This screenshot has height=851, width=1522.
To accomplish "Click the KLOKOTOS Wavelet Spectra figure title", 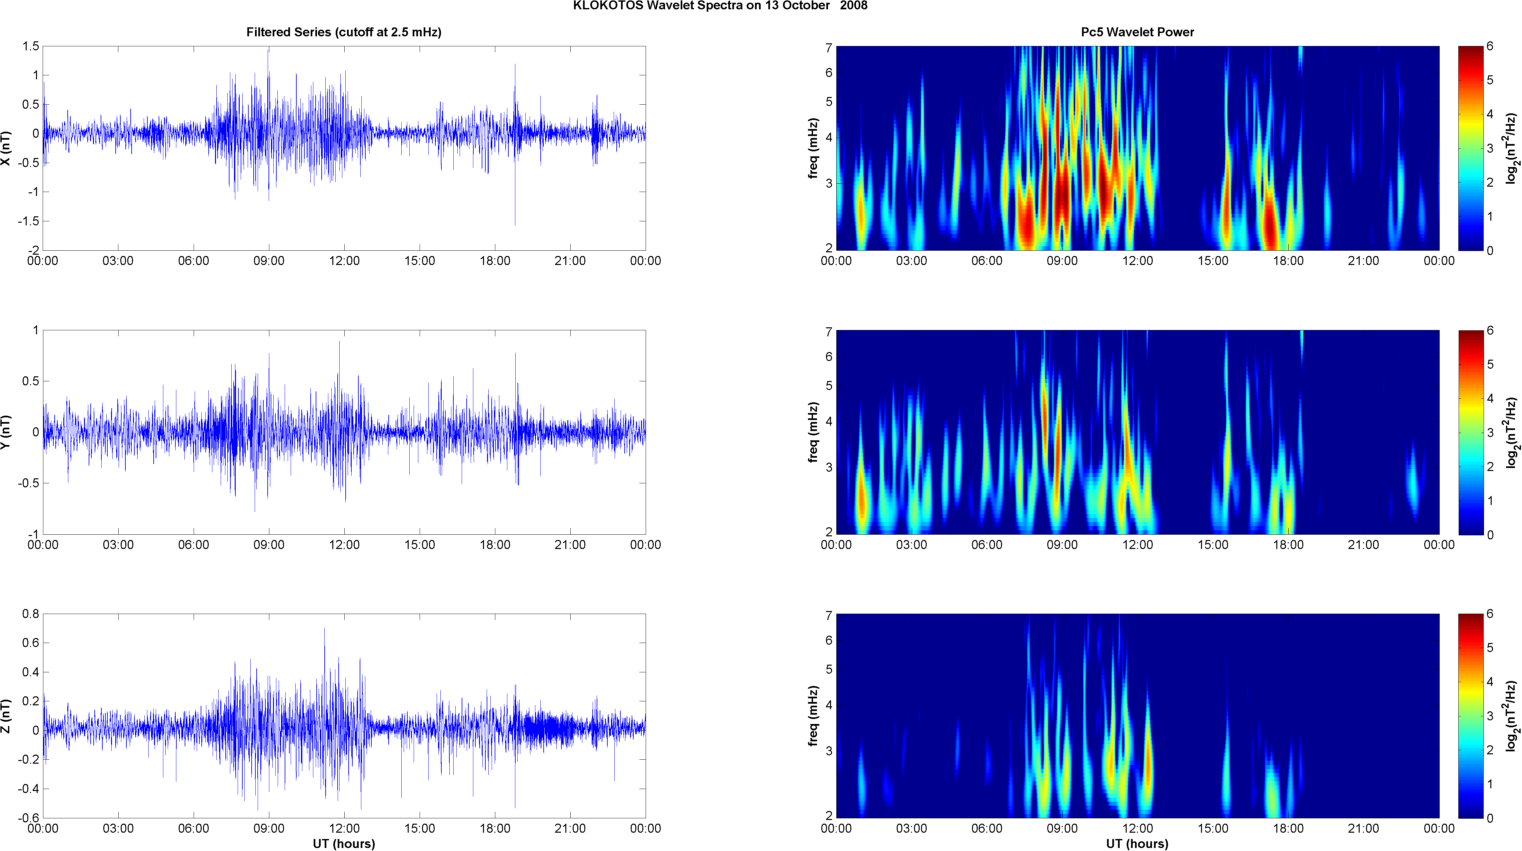I will 720,6.
